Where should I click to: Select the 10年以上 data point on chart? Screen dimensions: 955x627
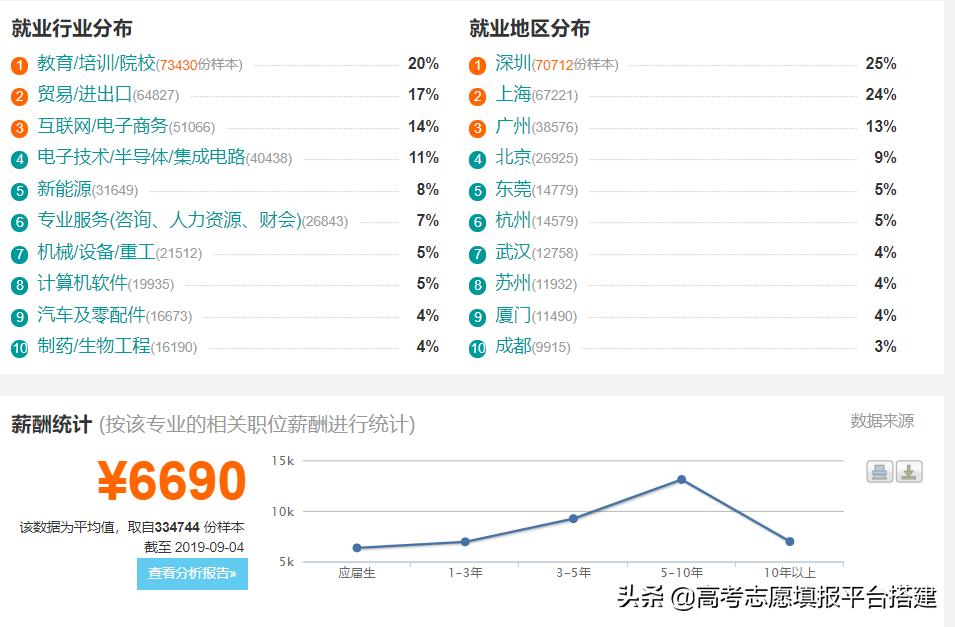[790, 541]
